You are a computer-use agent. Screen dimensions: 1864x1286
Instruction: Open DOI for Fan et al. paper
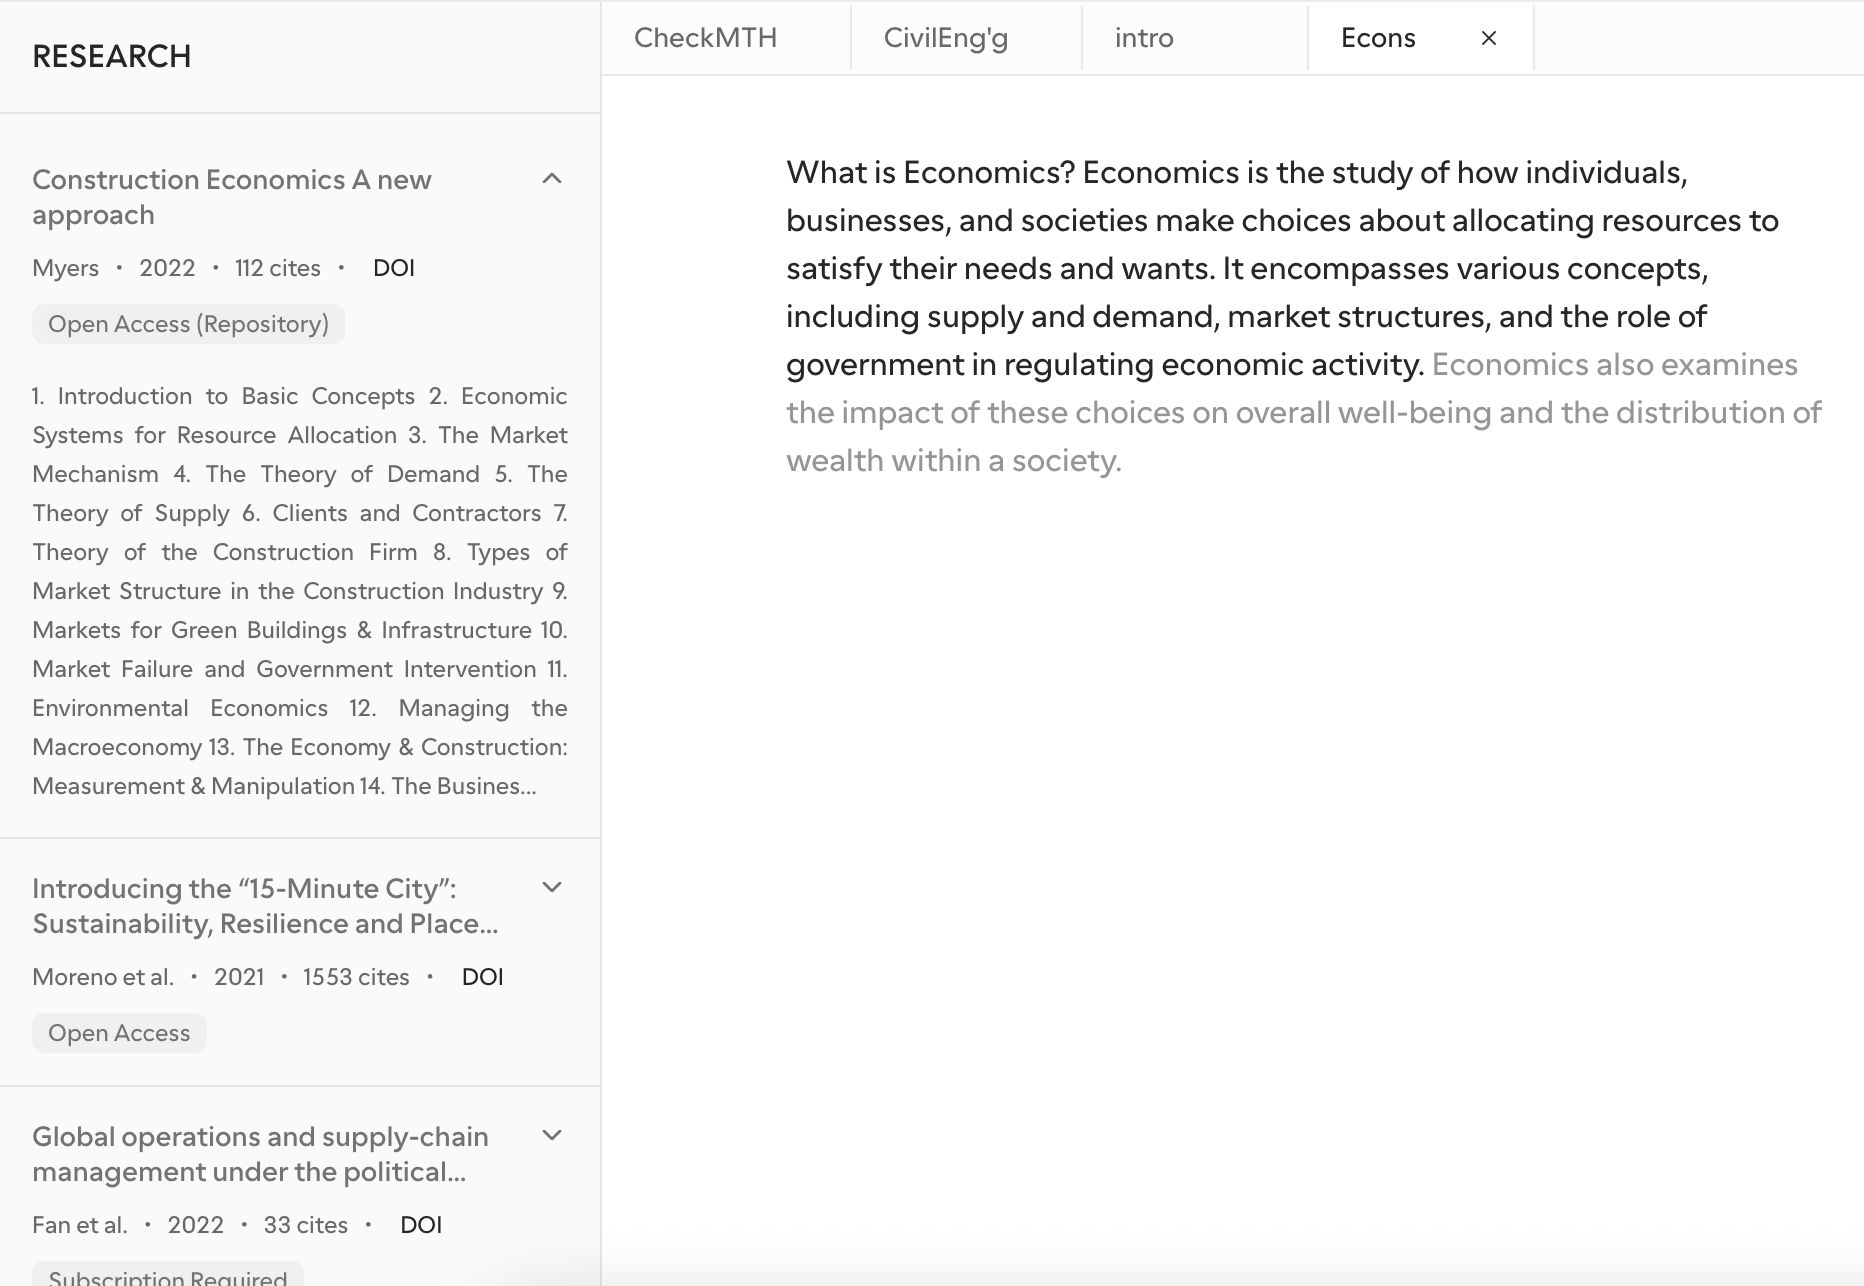click(x=421, y=1224)
